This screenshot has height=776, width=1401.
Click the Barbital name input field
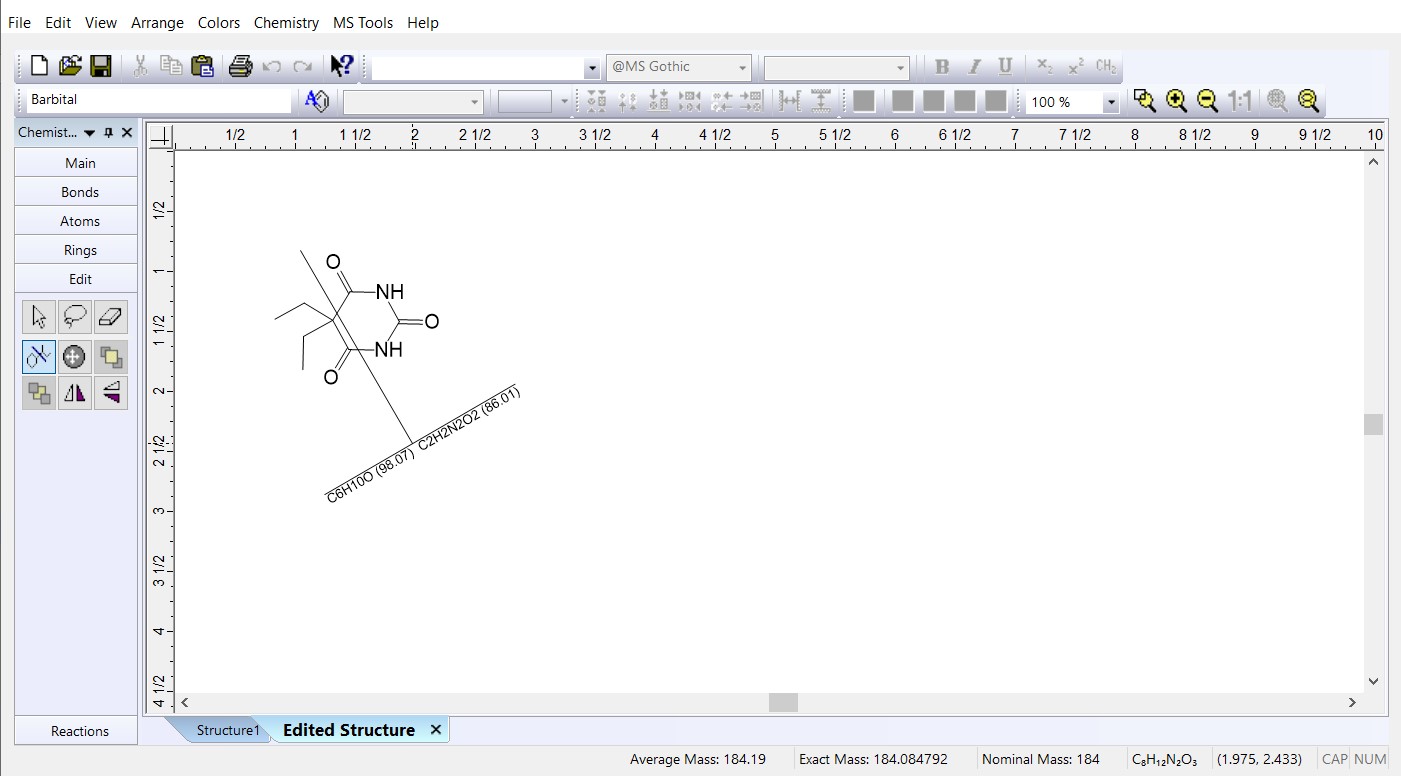(158, 100)
